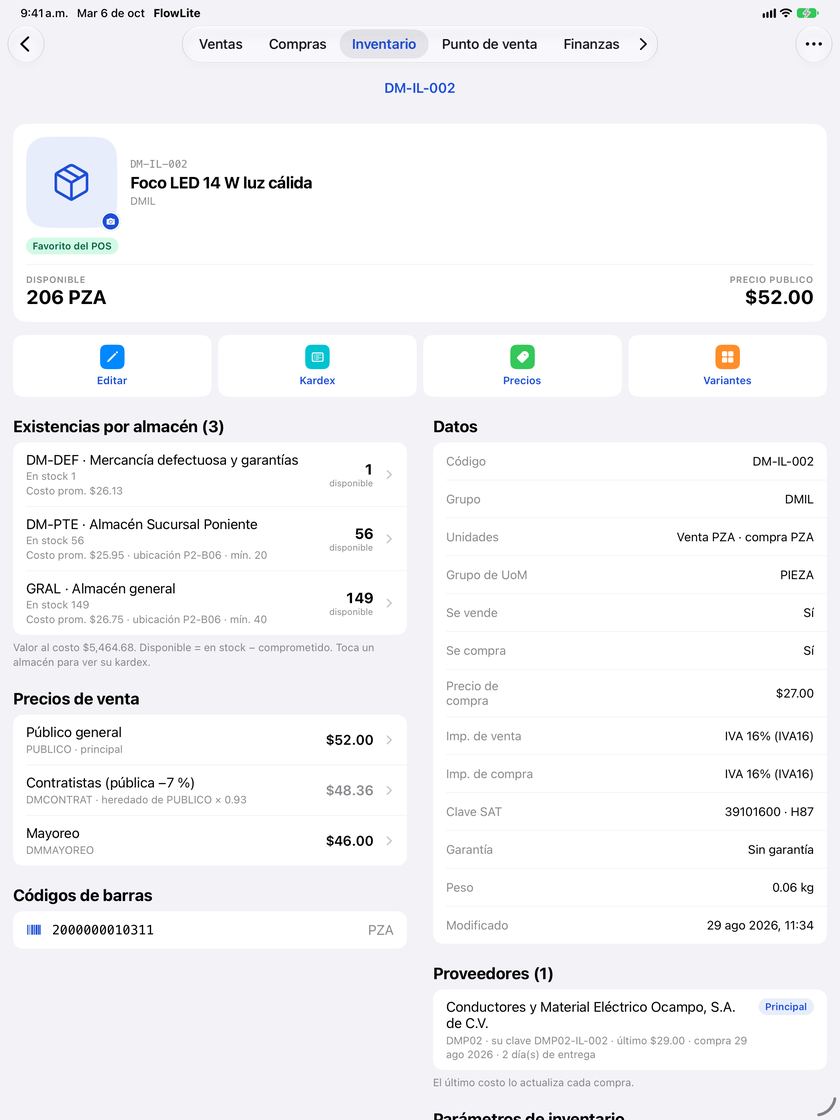Tap the Favorito del POS badge
The image size is (840, 1120).
[x=72, y=246]
